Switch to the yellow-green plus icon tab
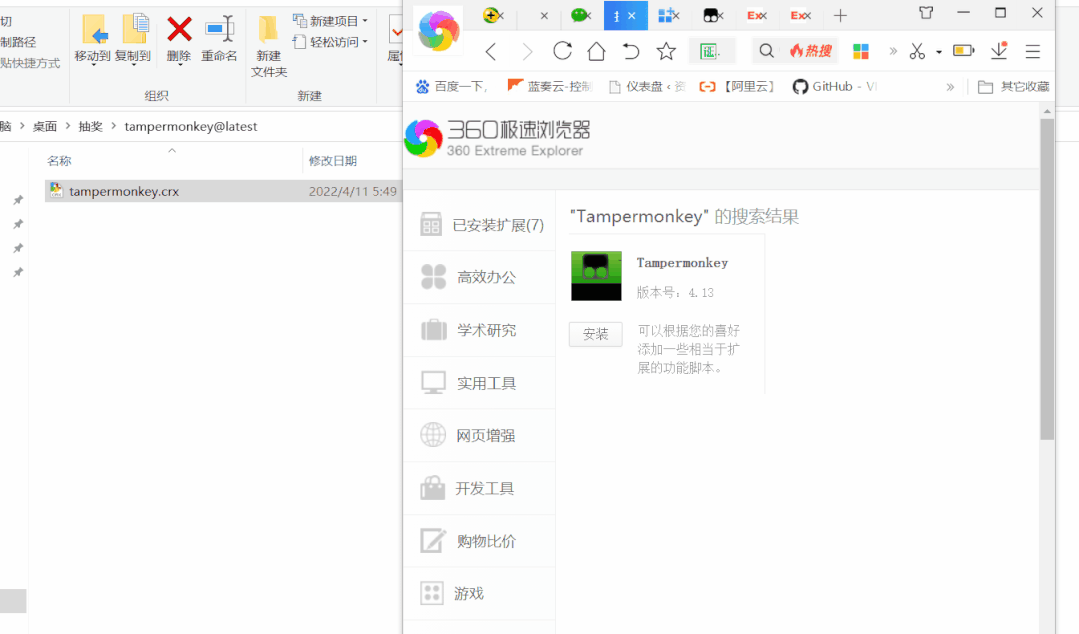 (491, 15)
